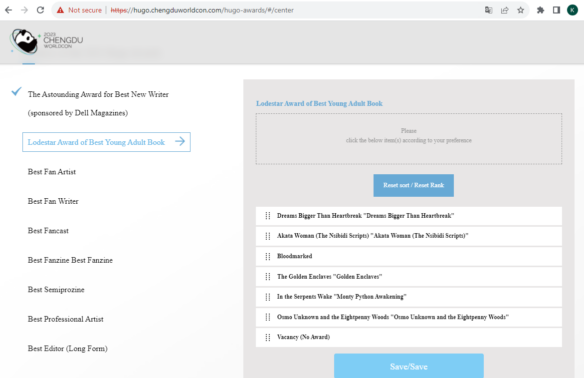
Task: Open the Best Fanzine category
Action: (70, 260)
